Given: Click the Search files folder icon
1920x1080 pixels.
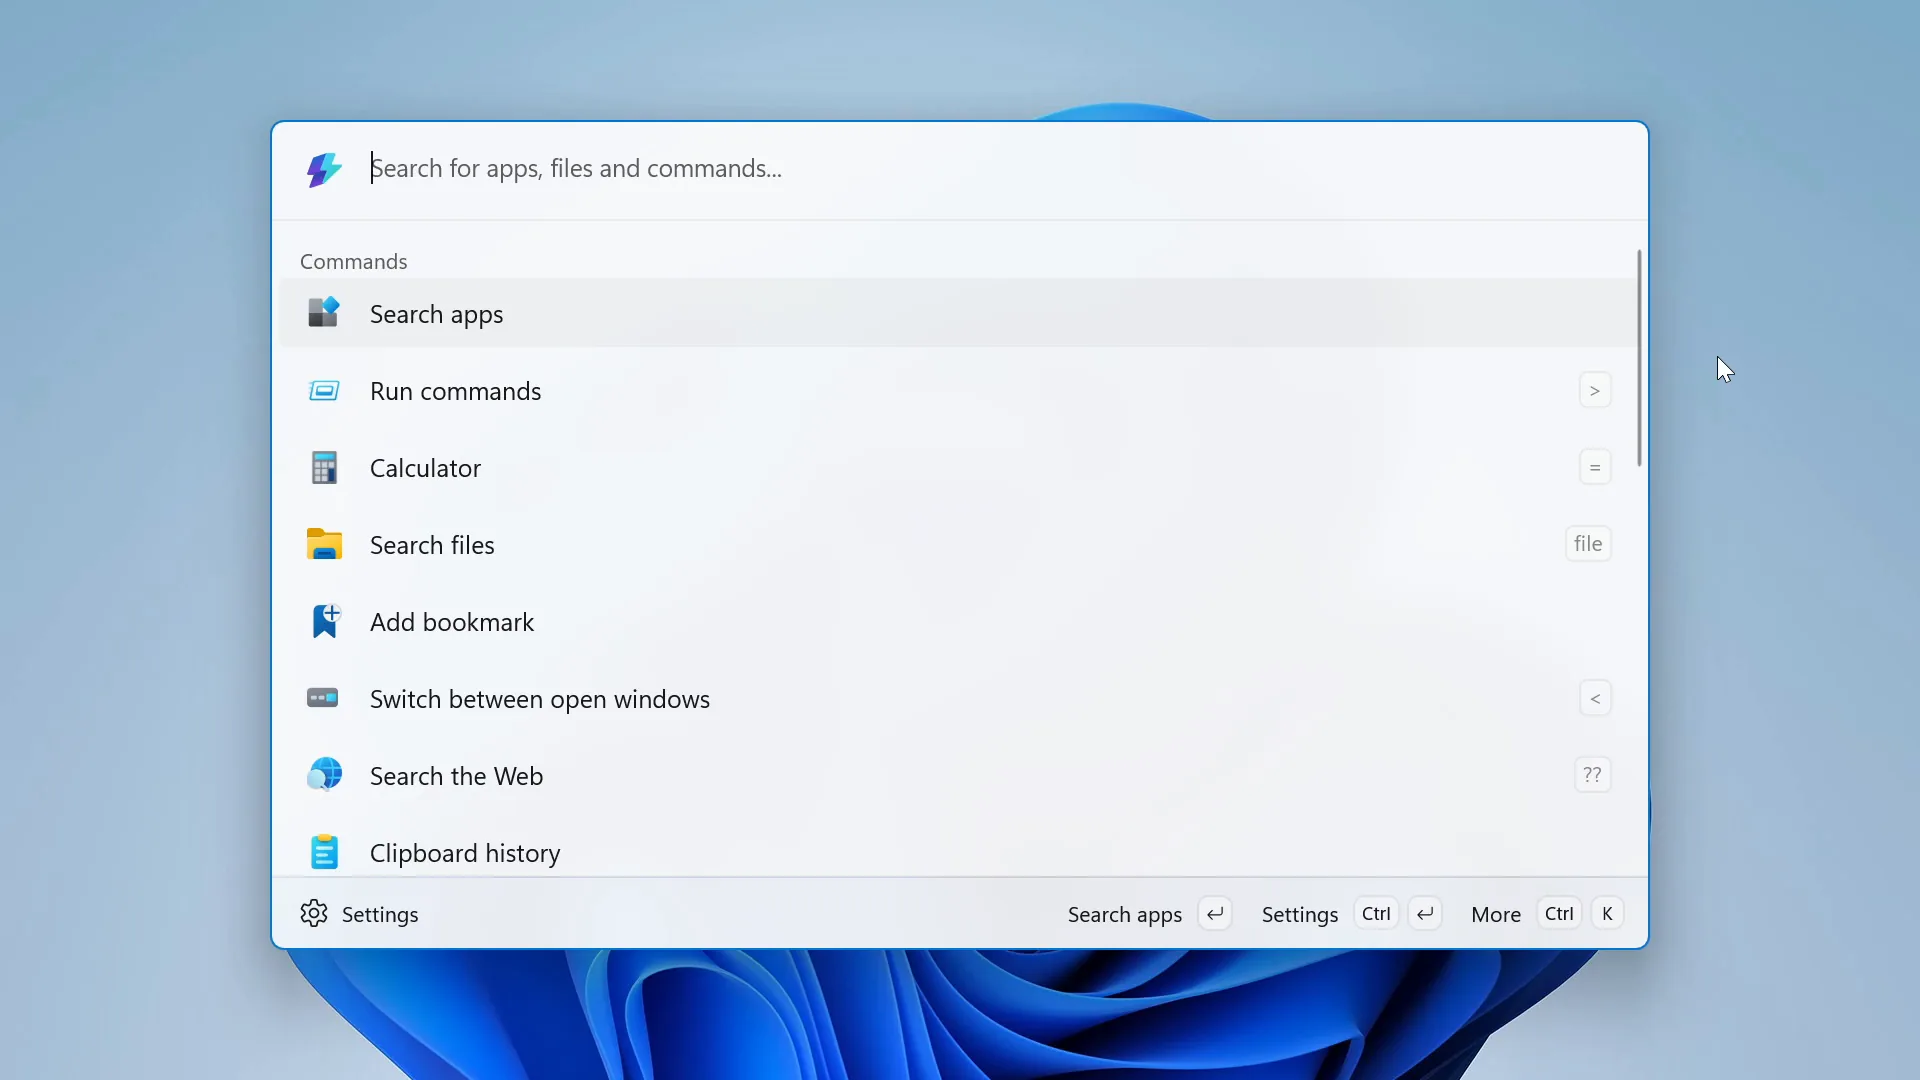Looking at the screenshot, I should pos(323,544).
